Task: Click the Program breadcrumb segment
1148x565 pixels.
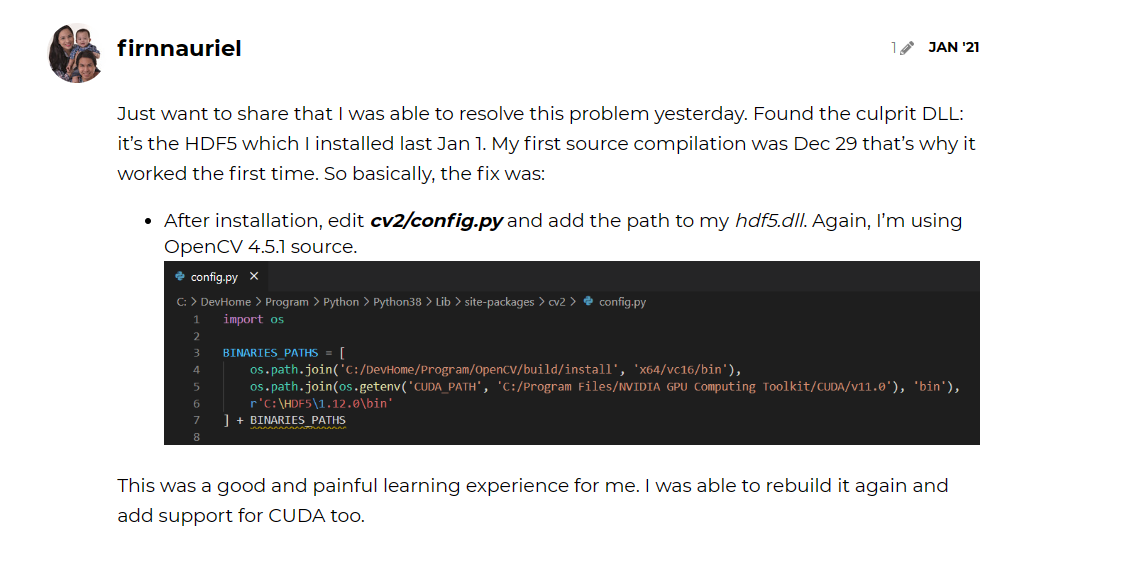Action: click(286, 302)
